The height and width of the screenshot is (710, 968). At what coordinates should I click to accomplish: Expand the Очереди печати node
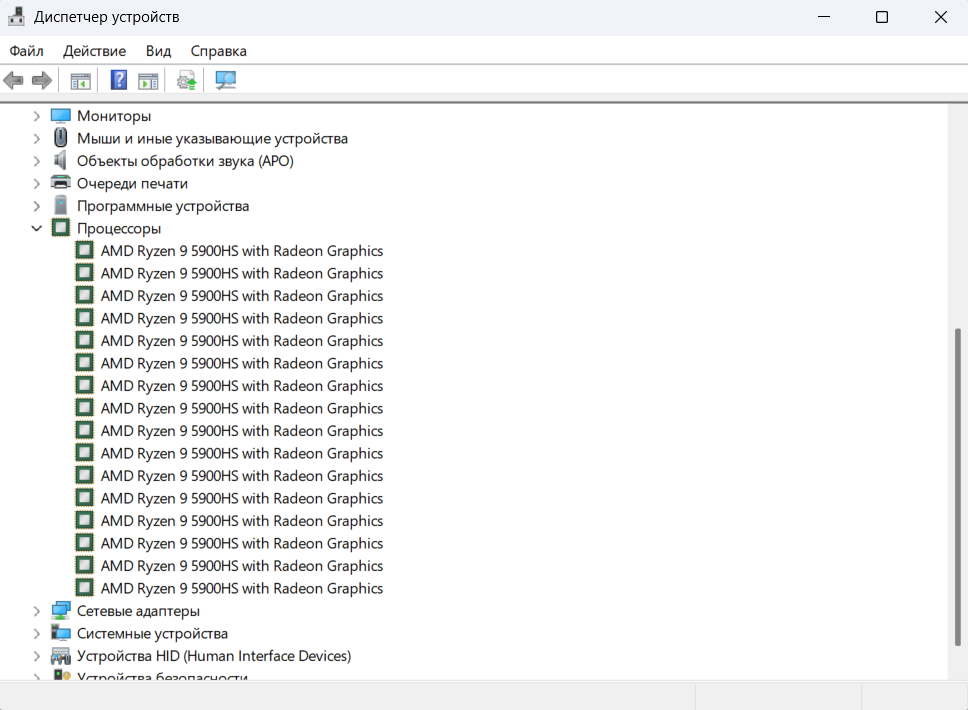36,183
